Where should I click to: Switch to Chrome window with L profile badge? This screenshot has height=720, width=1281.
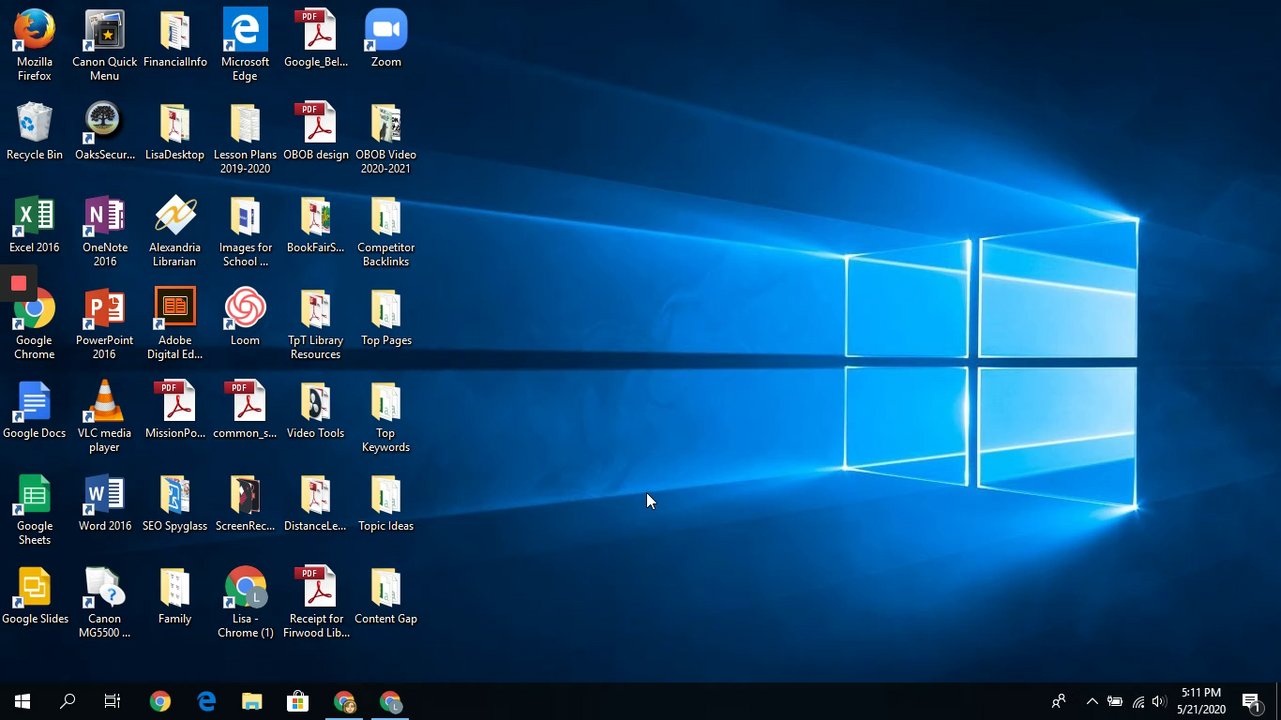click(x=390, y=701)
